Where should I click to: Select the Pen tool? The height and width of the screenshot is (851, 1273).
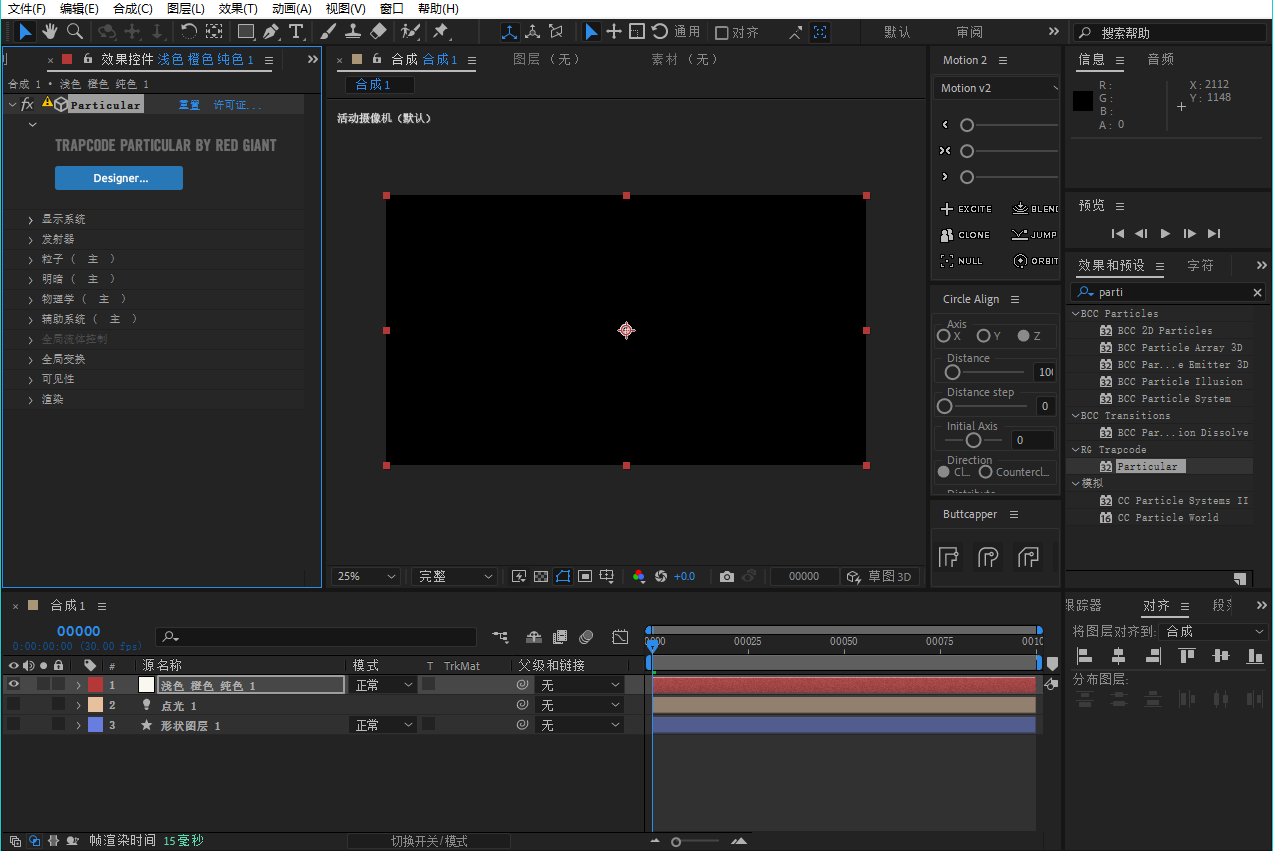click(x=271, y=32)
